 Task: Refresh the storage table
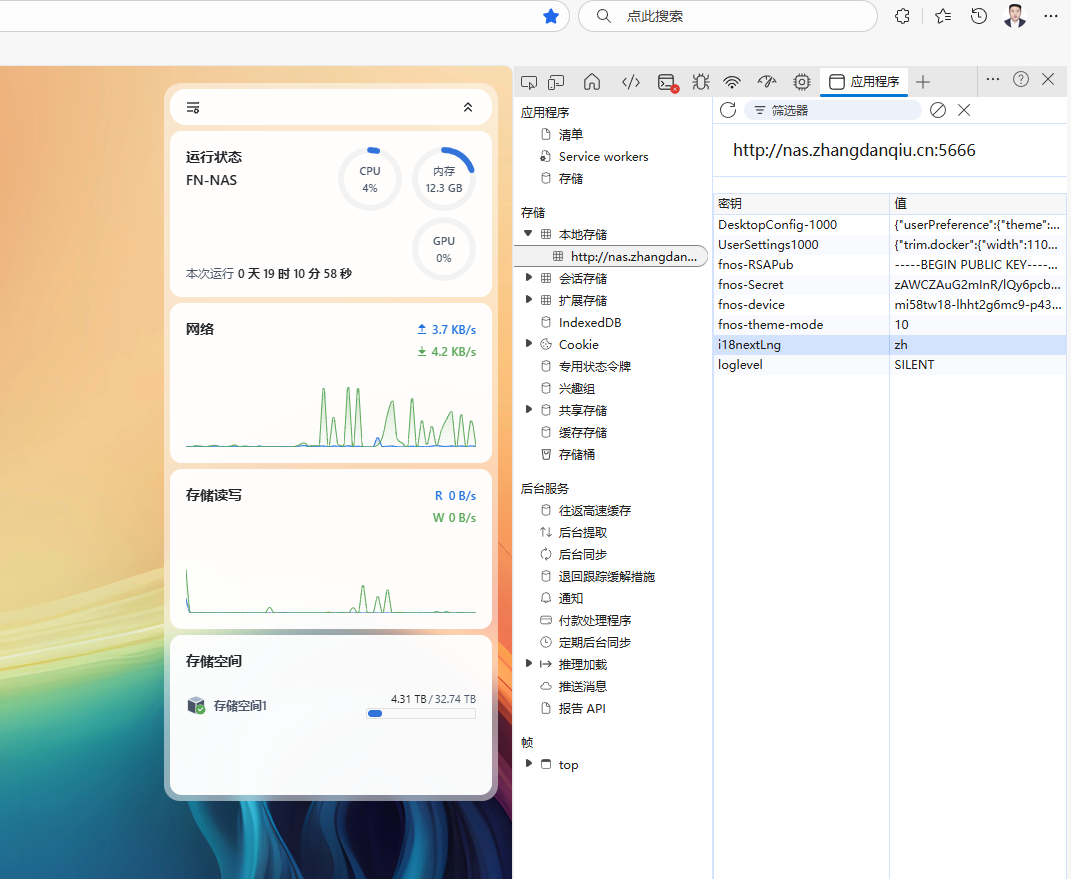tap(728, 110)
